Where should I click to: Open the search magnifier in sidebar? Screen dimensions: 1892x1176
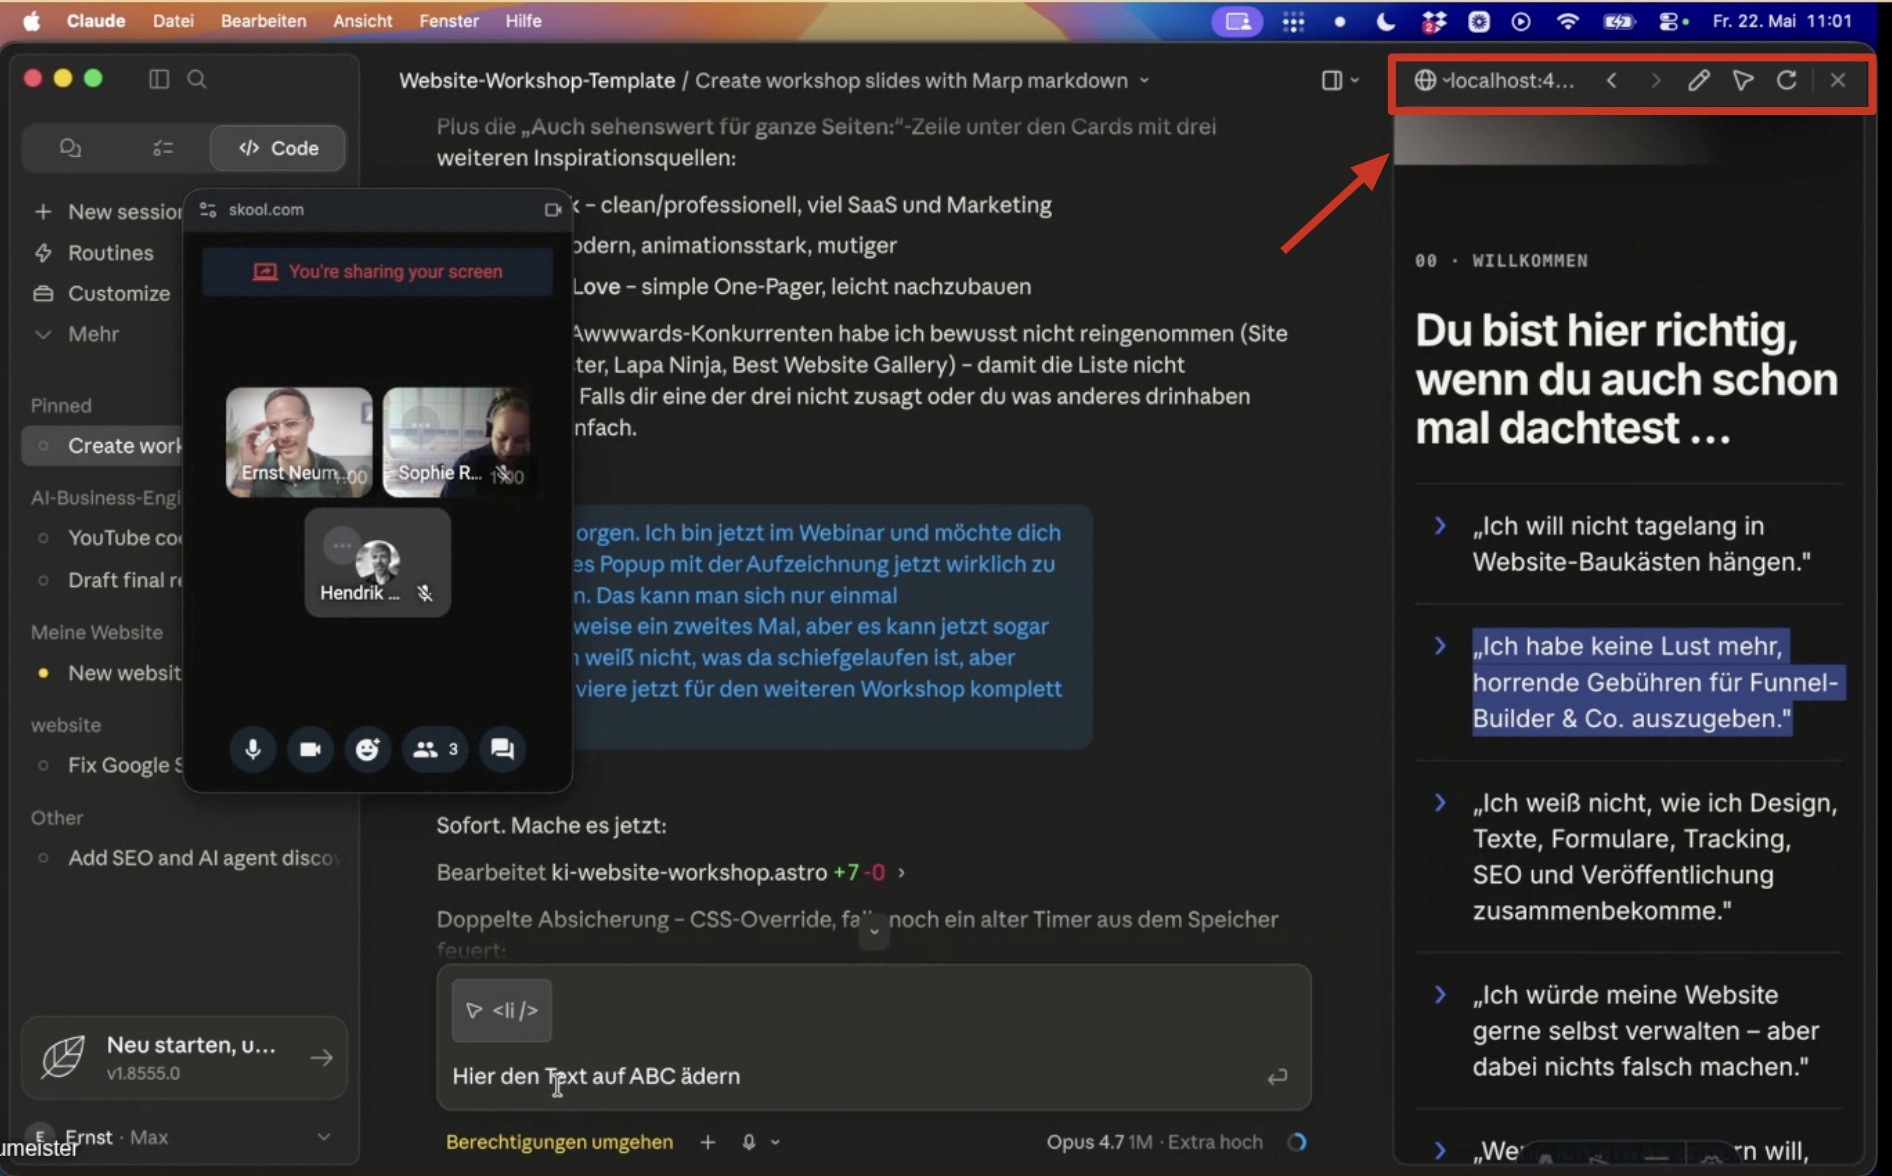tap(197, 79)
